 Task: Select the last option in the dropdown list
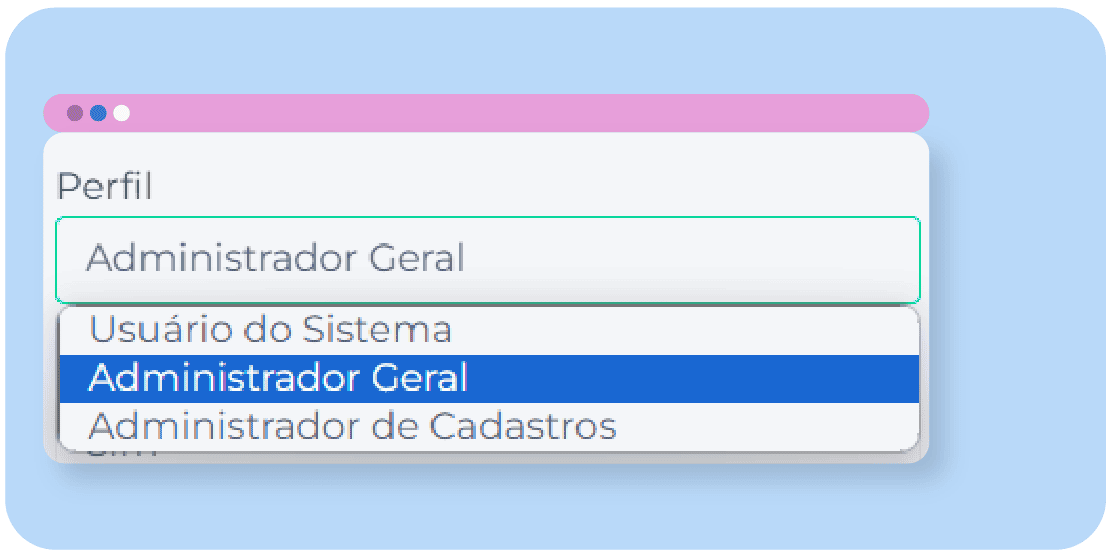coord(352,427)
